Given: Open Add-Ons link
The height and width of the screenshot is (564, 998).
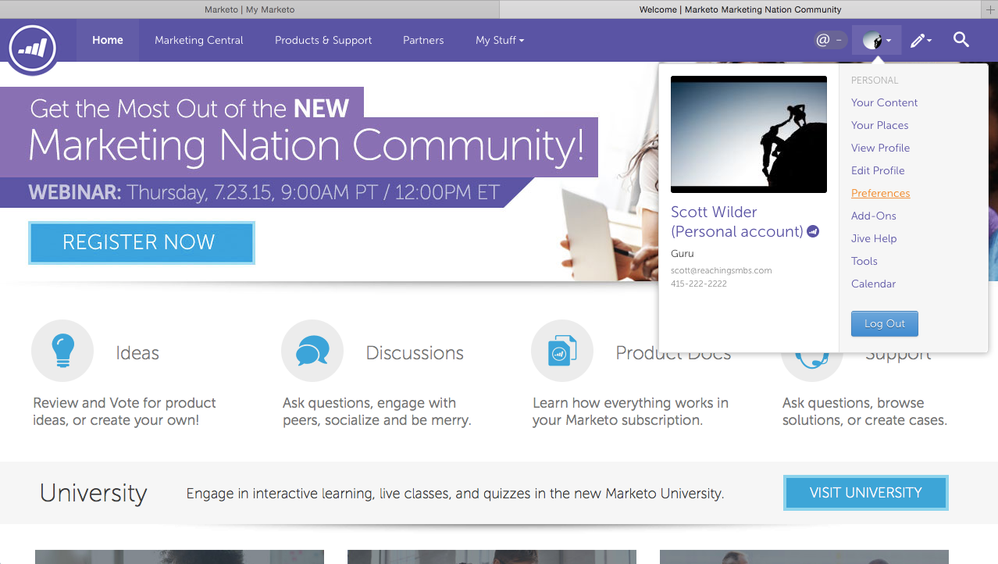Looking at the screenshot, I should pos(873,216).
